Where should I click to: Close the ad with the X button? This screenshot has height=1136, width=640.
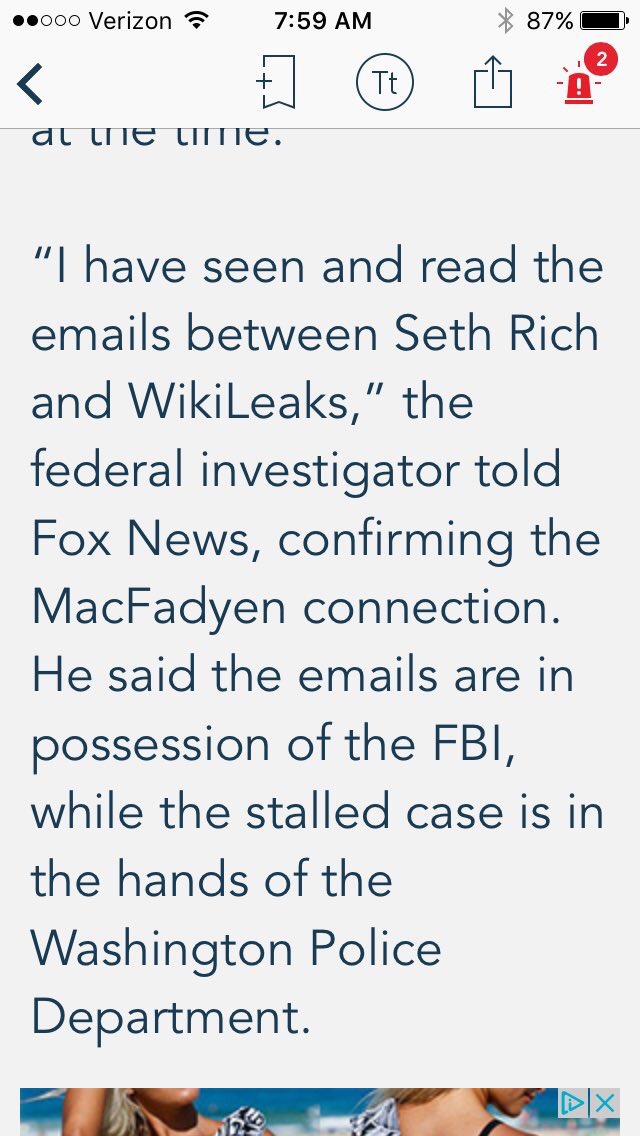(605, 1103)
